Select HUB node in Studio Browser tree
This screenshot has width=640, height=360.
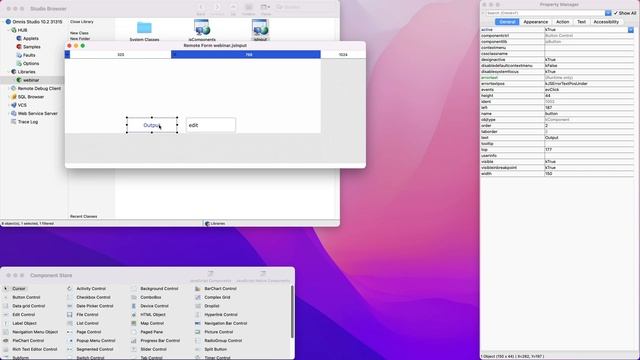pyautogui.click(x=22, y=30)
